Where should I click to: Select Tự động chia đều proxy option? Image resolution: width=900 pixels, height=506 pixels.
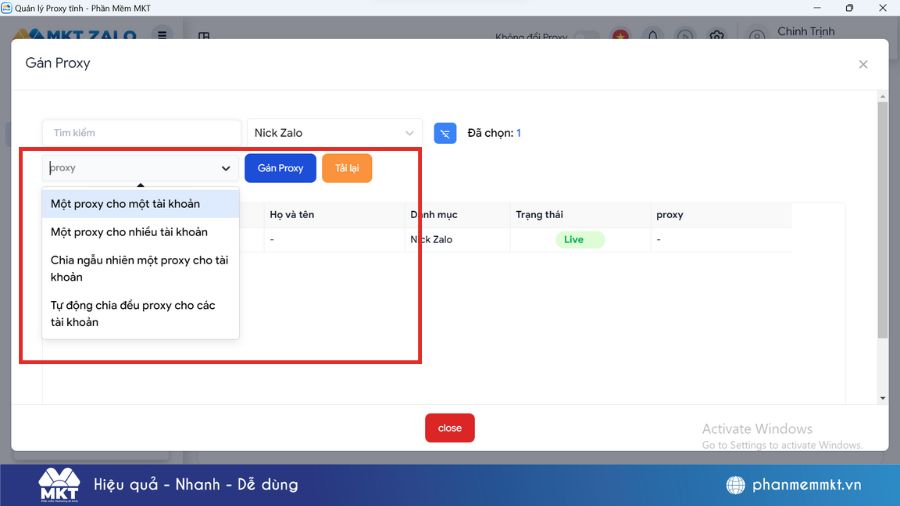(x=140, y=313)
